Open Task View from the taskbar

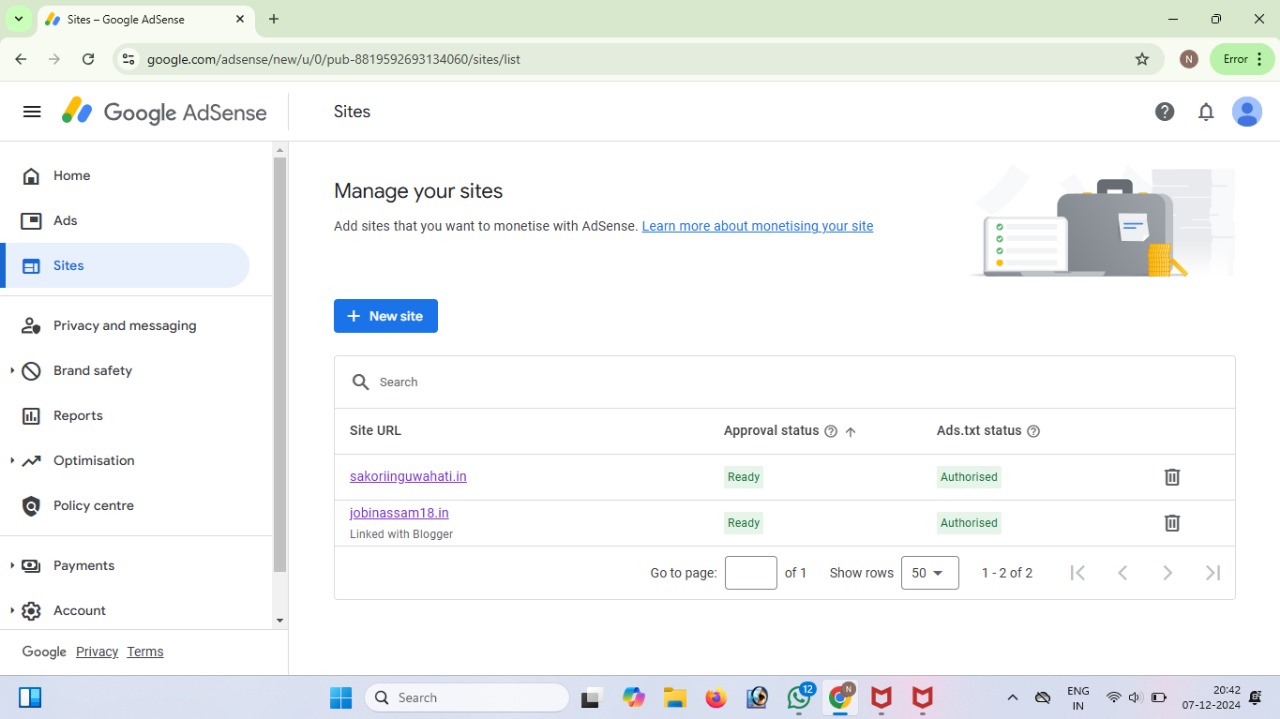click(x=591, y=698)
